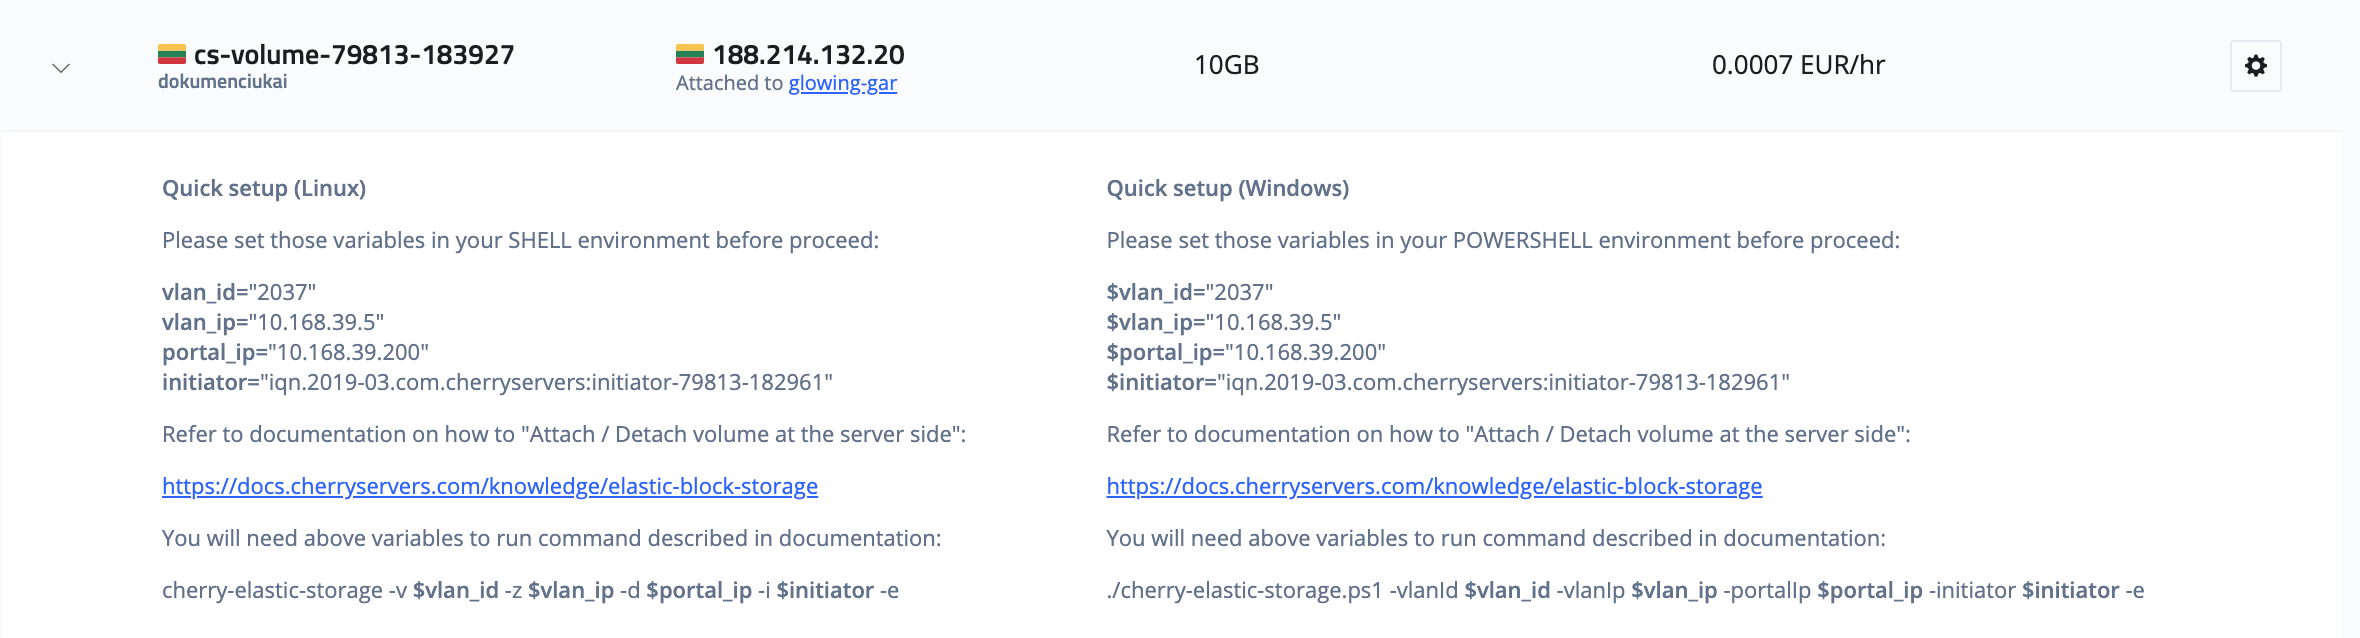Click the Linux vlan_id="2037" line
Screen dimensions: 2360x638
pos(239,292)
